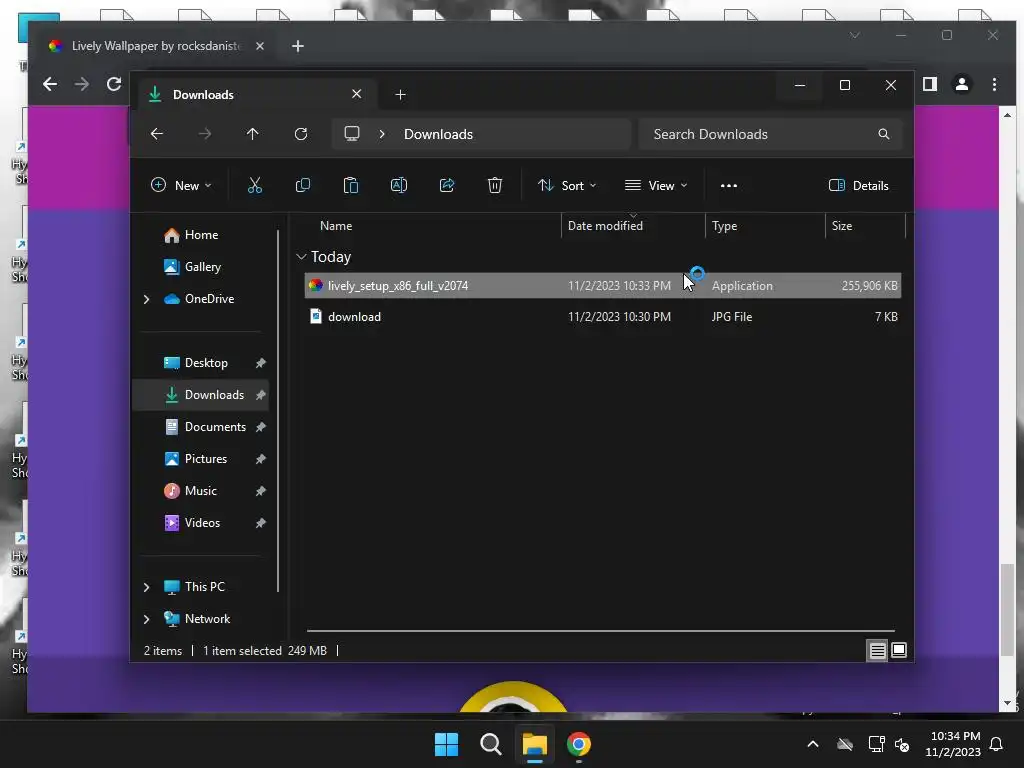Open Desktop quick access folder
The width and height of the screenshot is (1024, 768).
tap(206, 363)
